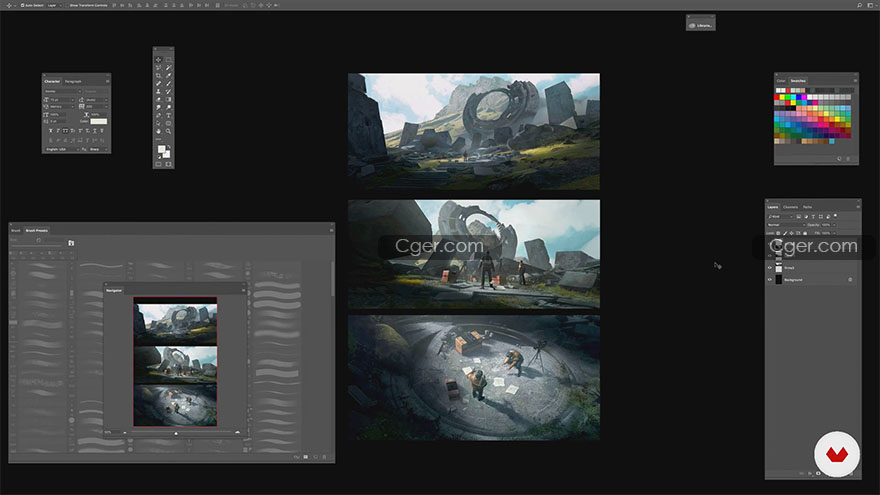Select the Move tool in the Tools panel
The image size is (880, 495).
[158, 59]
